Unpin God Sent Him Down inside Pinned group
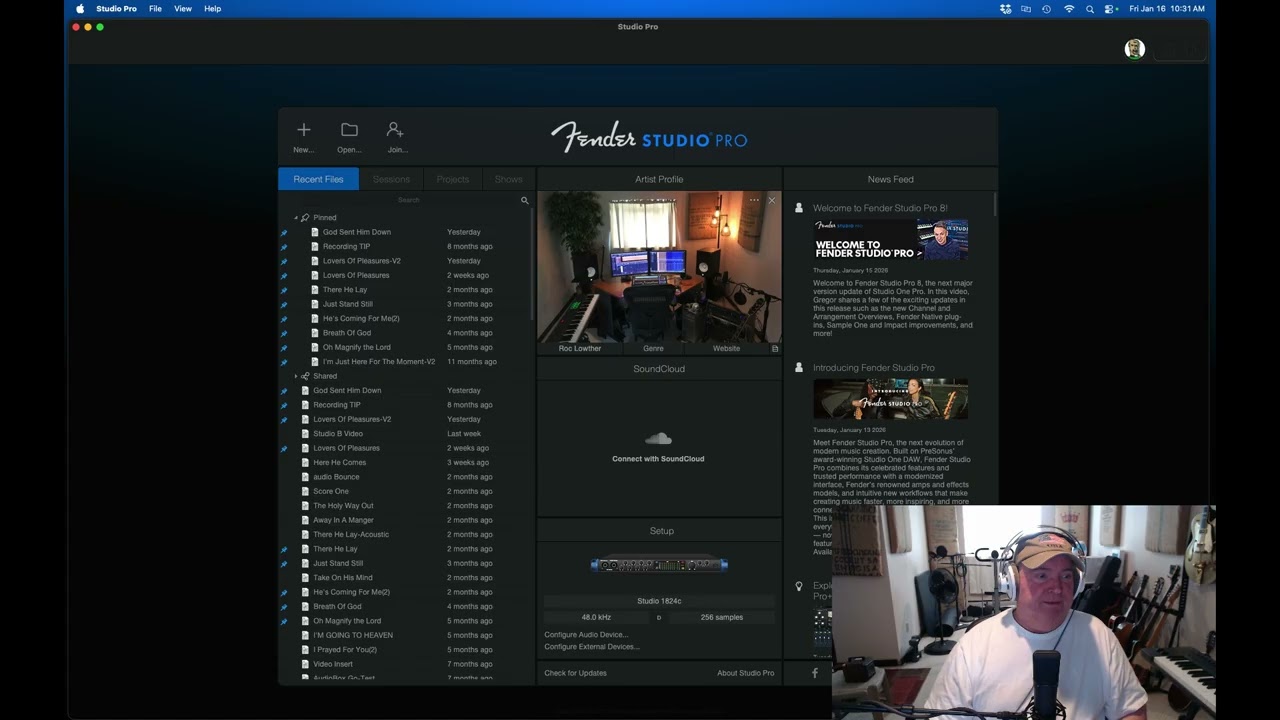Viewport: 1280px width, 720px height. [284, 232]
